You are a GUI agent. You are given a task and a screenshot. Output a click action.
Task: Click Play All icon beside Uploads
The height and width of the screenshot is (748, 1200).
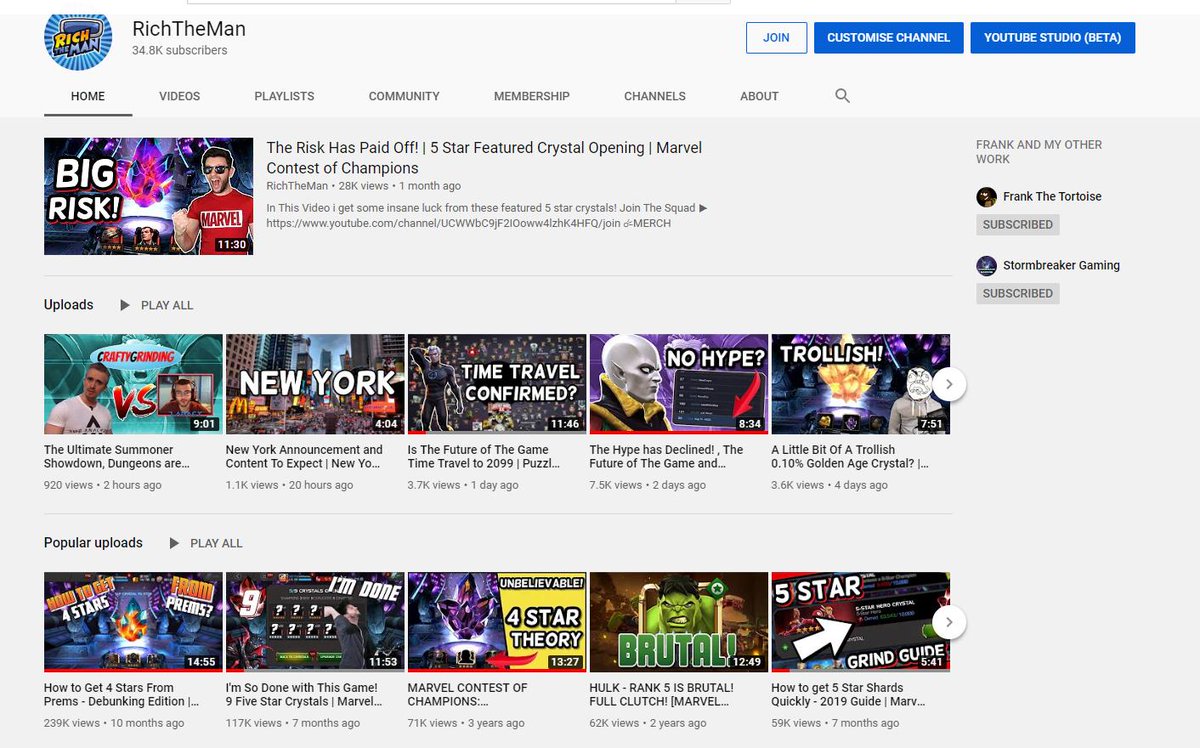pos(125,305)
